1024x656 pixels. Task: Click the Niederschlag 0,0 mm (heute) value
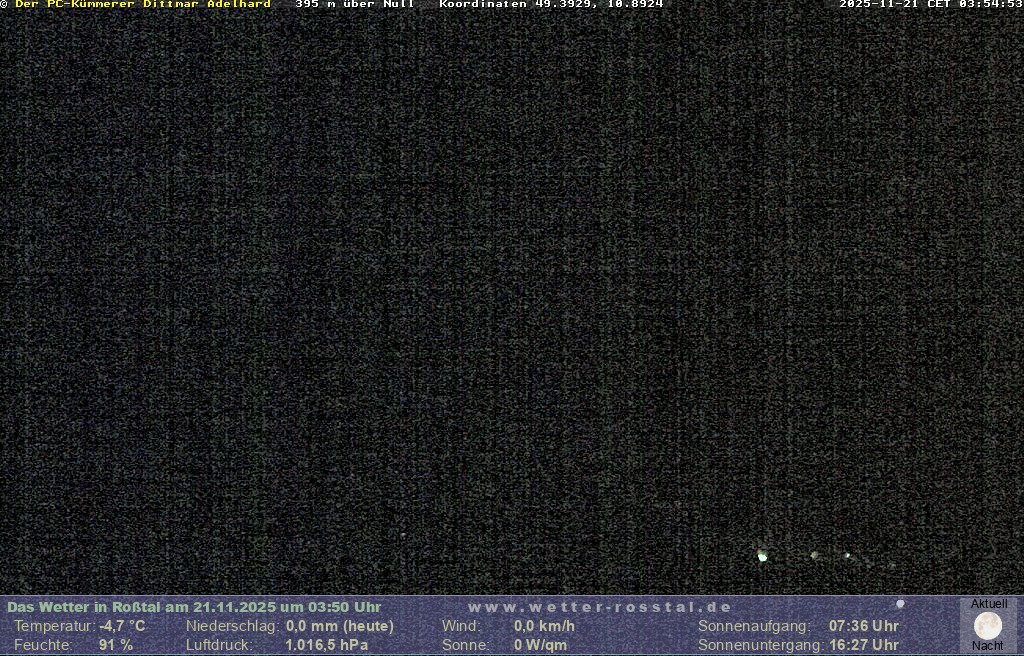coord(340,626)
